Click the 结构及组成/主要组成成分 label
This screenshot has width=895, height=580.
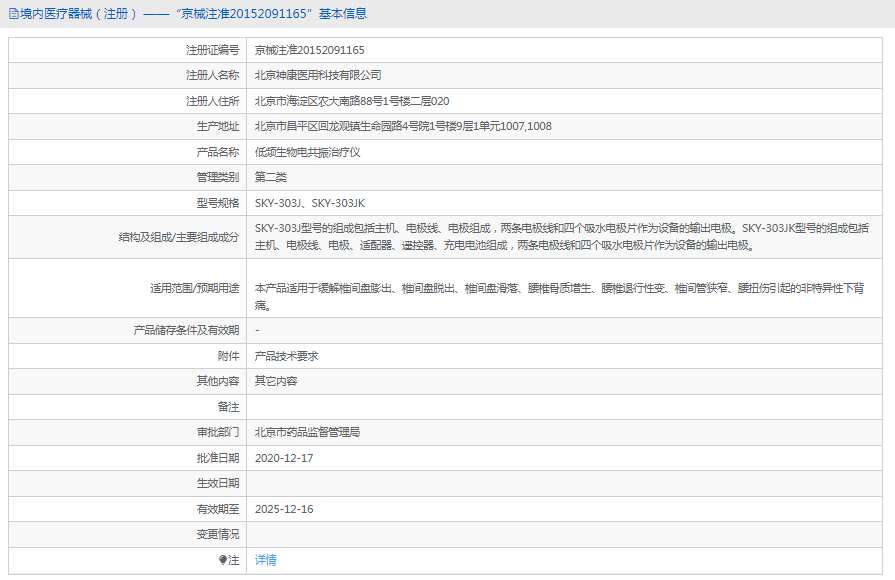pos(179,237)
